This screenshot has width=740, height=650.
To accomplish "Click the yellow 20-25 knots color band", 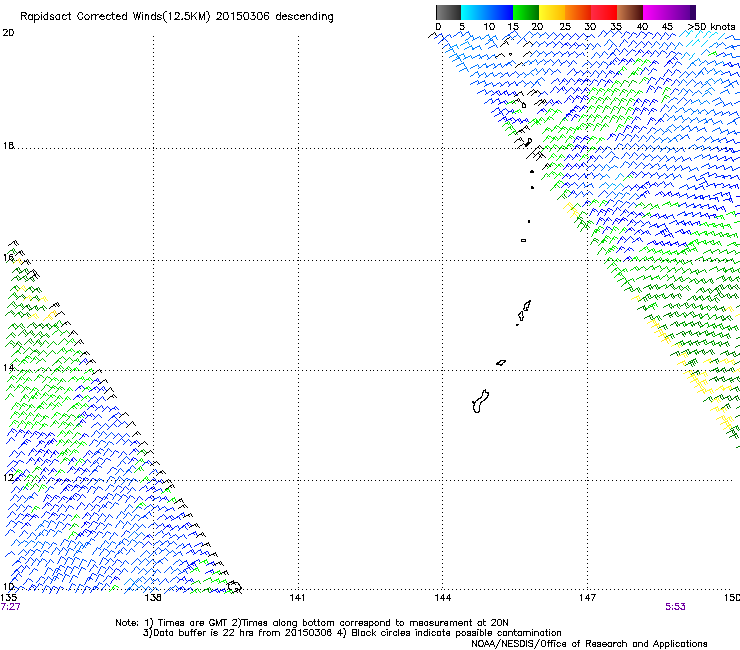I will click(x=552, y=12).
